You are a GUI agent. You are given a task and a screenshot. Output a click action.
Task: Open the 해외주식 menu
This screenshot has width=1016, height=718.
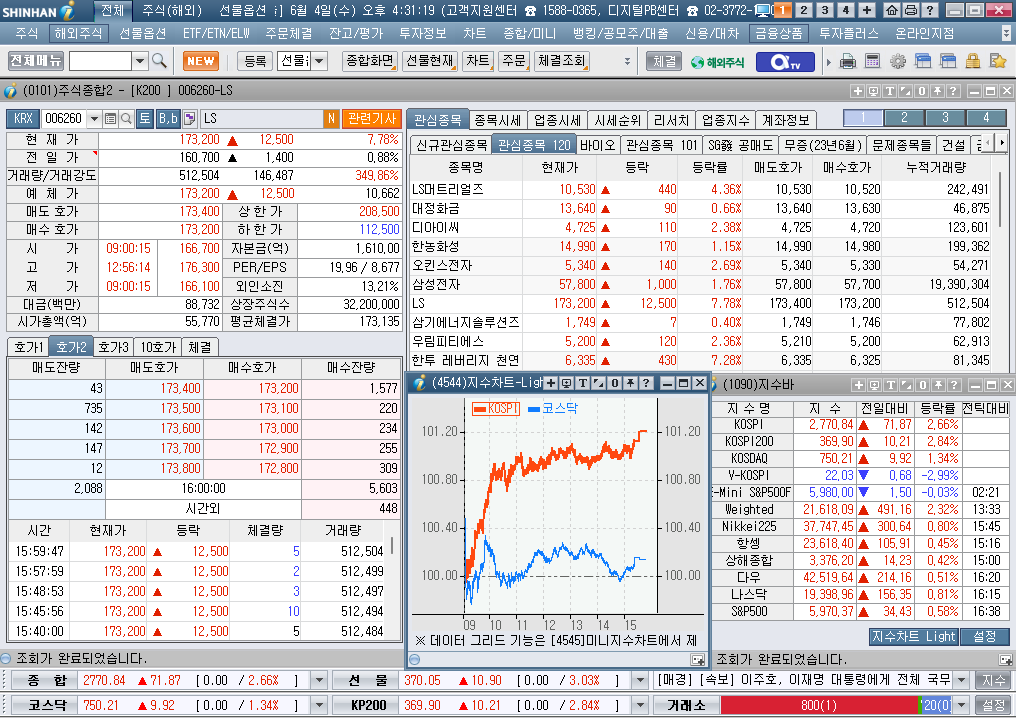tap(78, 33)
